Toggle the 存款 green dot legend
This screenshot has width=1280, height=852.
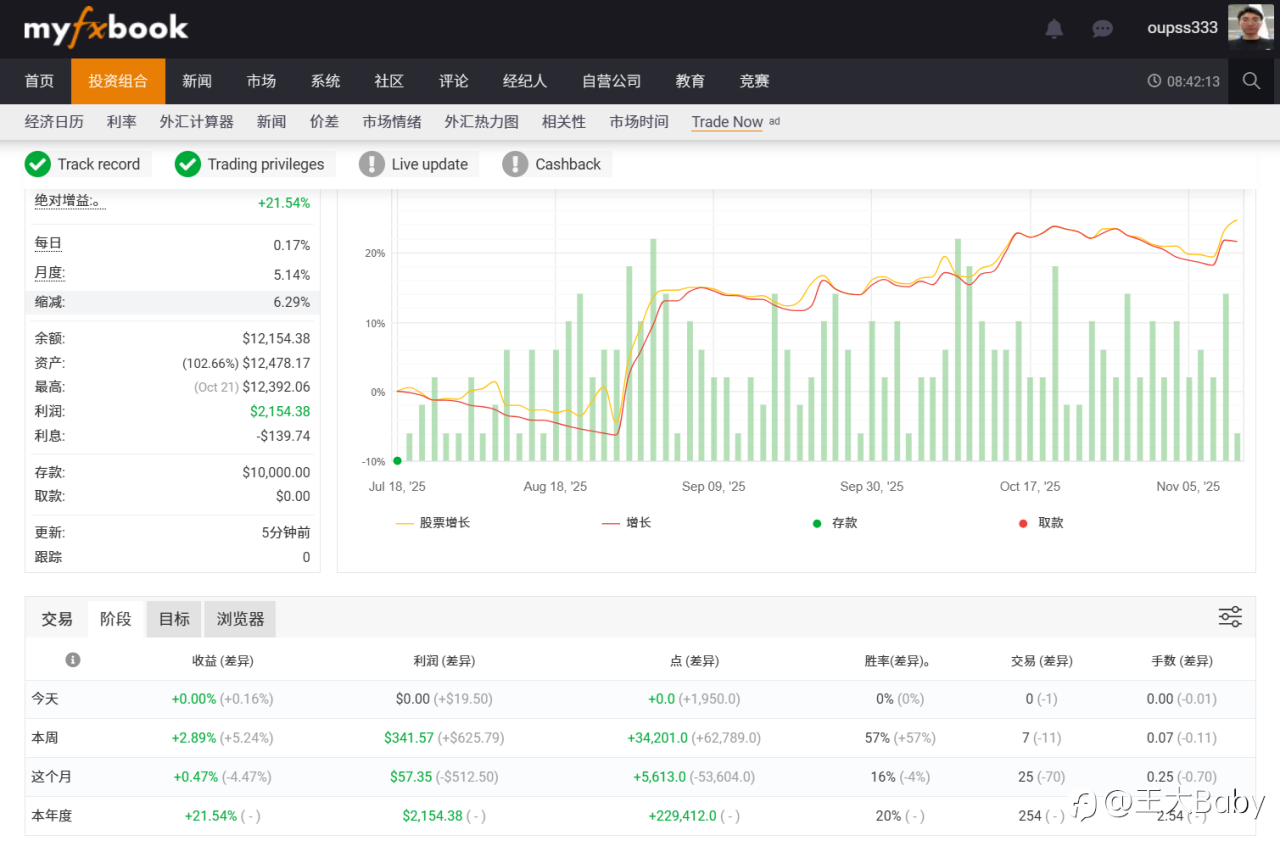835,522
